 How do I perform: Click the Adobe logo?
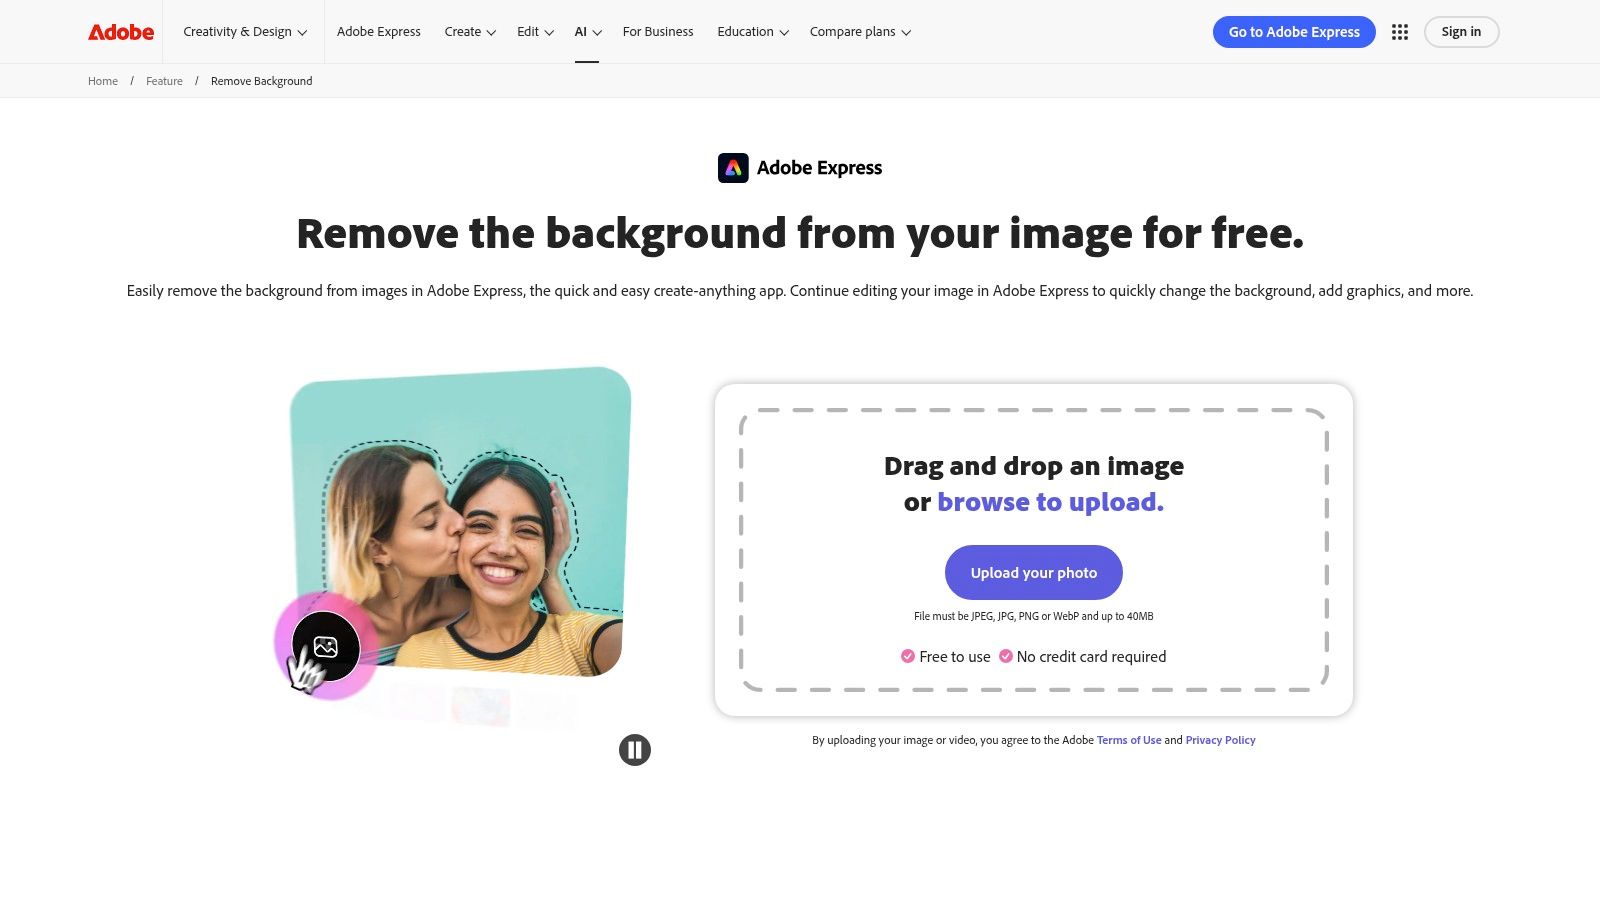click(x=119, y=31)
